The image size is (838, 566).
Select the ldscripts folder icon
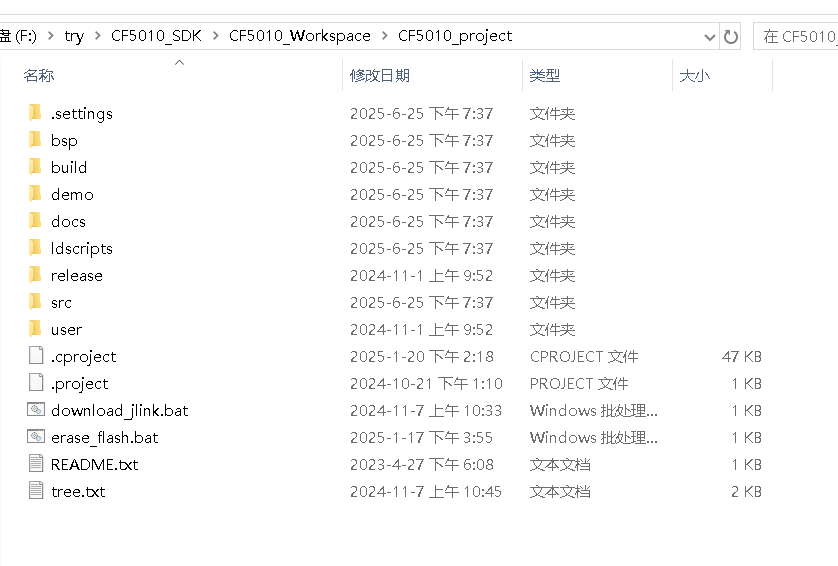(x=35, y=247)
